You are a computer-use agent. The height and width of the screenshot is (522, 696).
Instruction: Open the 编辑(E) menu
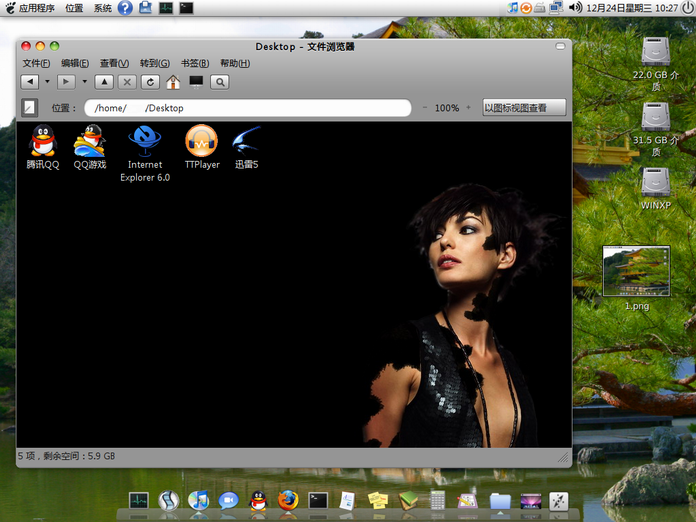click(75, 63)
